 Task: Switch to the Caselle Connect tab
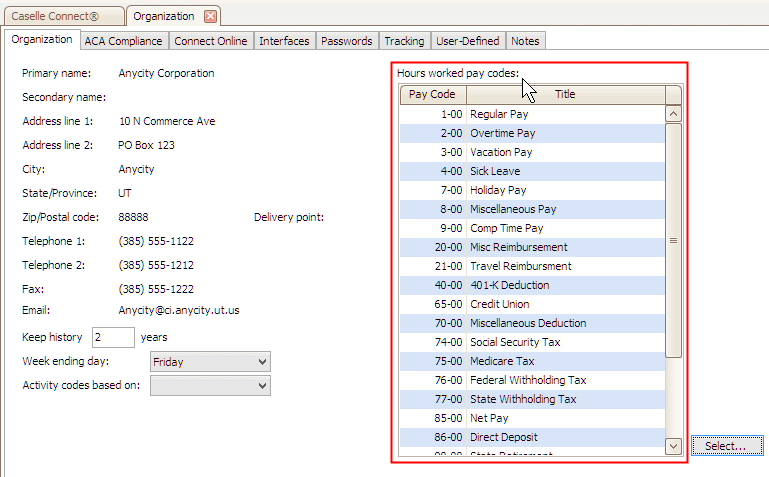coord(62,17)
